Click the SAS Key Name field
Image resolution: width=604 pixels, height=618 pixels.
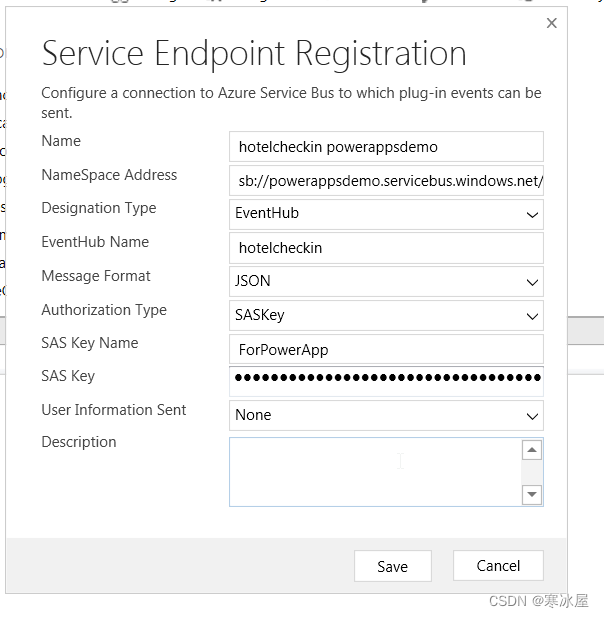pyautogui.click(x=385, y=349)
